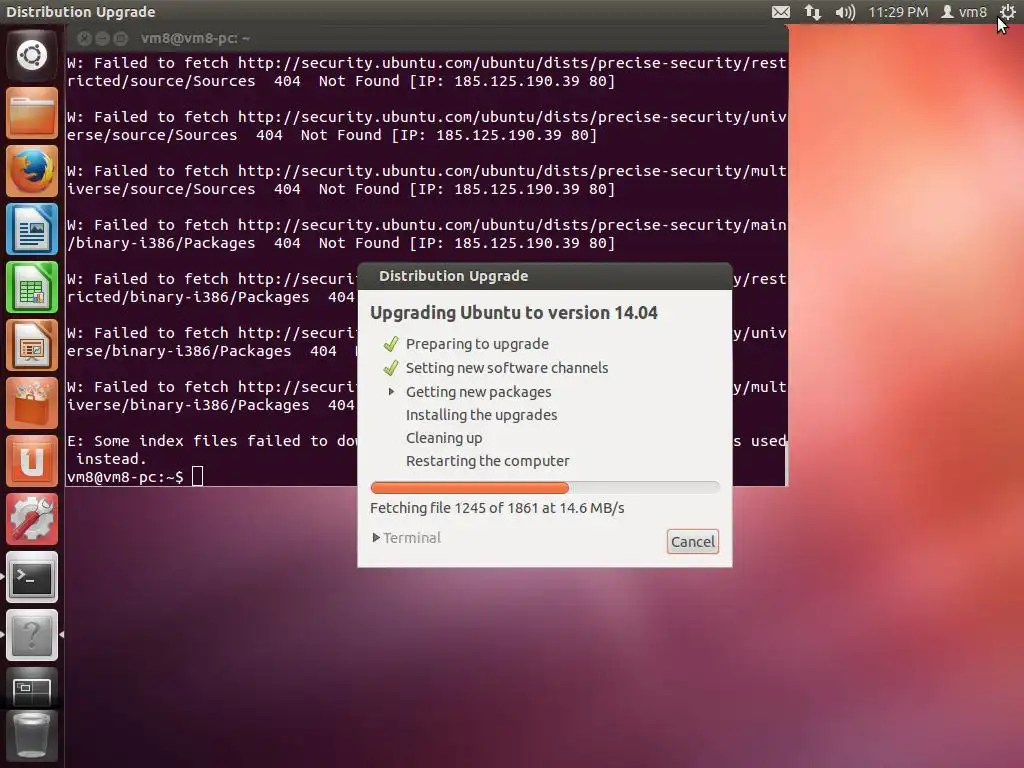Open Ubuntu Software Center launcher icon
1024x768 pixels.
31,403
